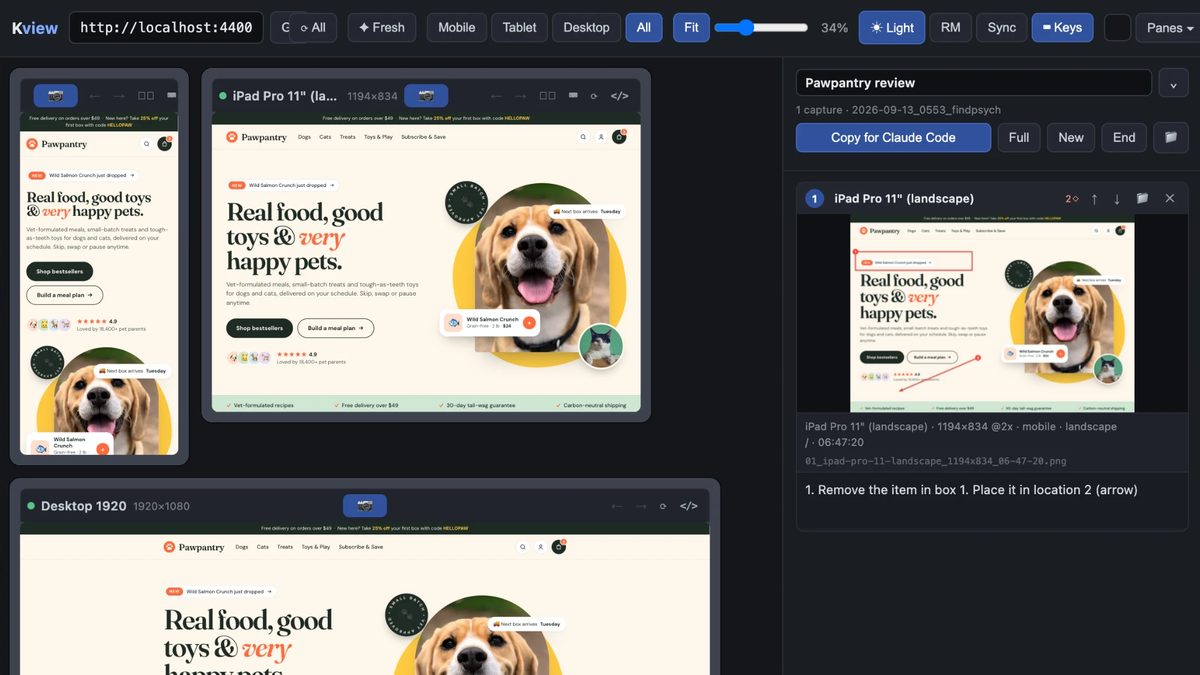1200x675 pixels.
Task: Click the orange add button on Wild Salmon Crunch card
Action: coord(529,323)
